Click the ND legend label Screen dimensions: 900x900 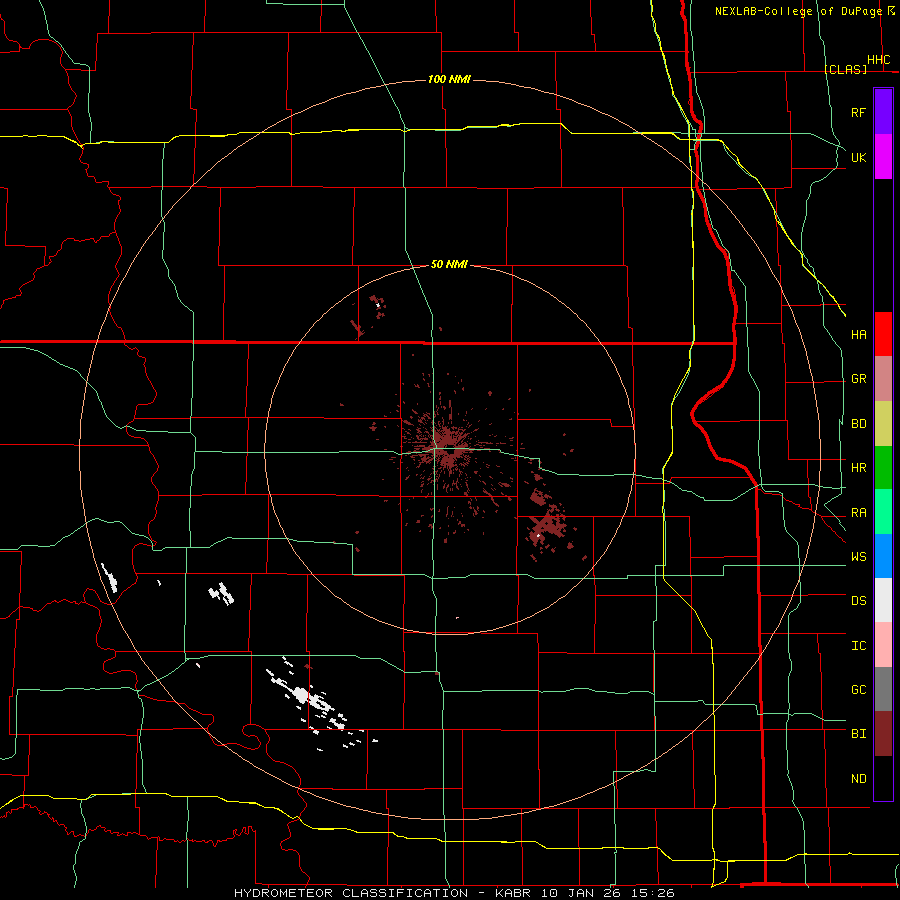tap(859, 778)
